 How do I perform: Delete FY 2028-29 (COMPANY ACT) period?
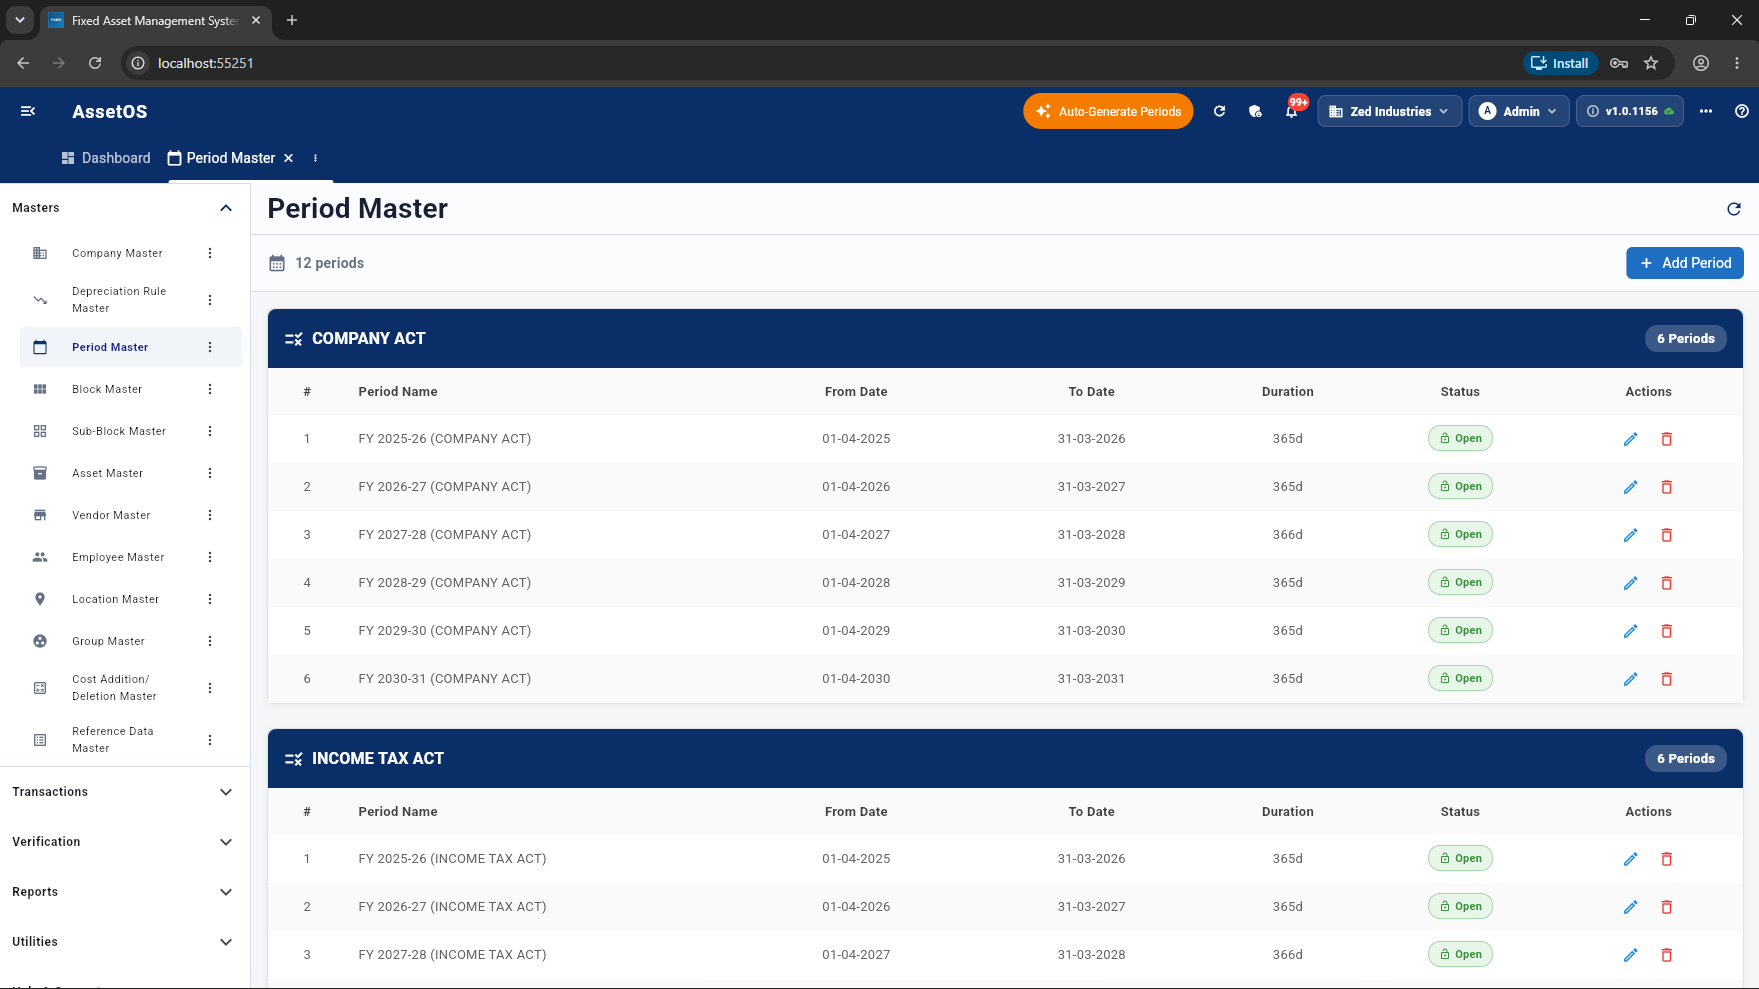pyautogui.click(x=1667, y=583)
